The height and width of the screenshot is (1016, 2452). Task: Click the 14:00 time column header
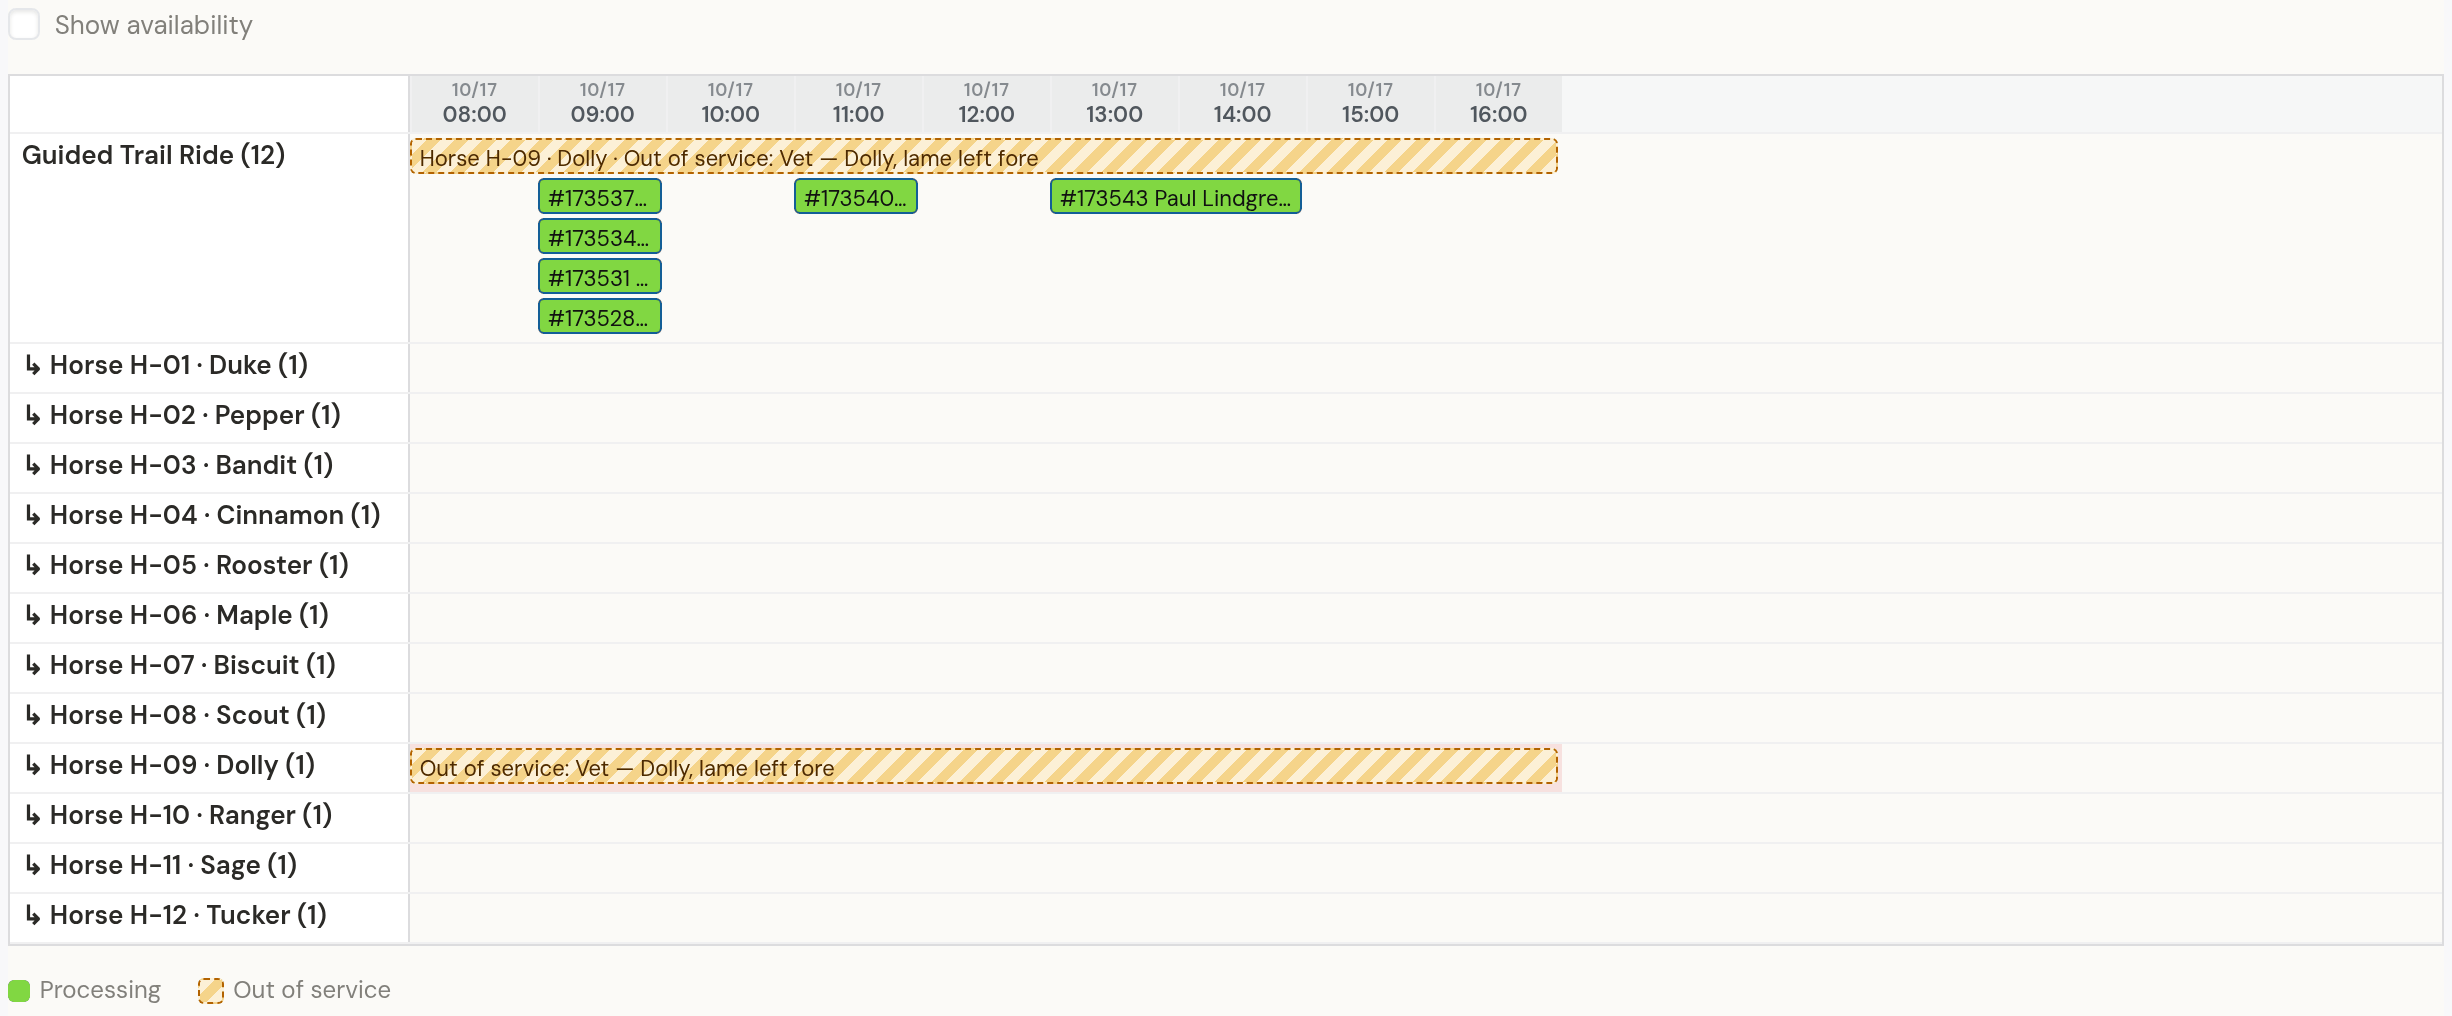(1242, 104)
